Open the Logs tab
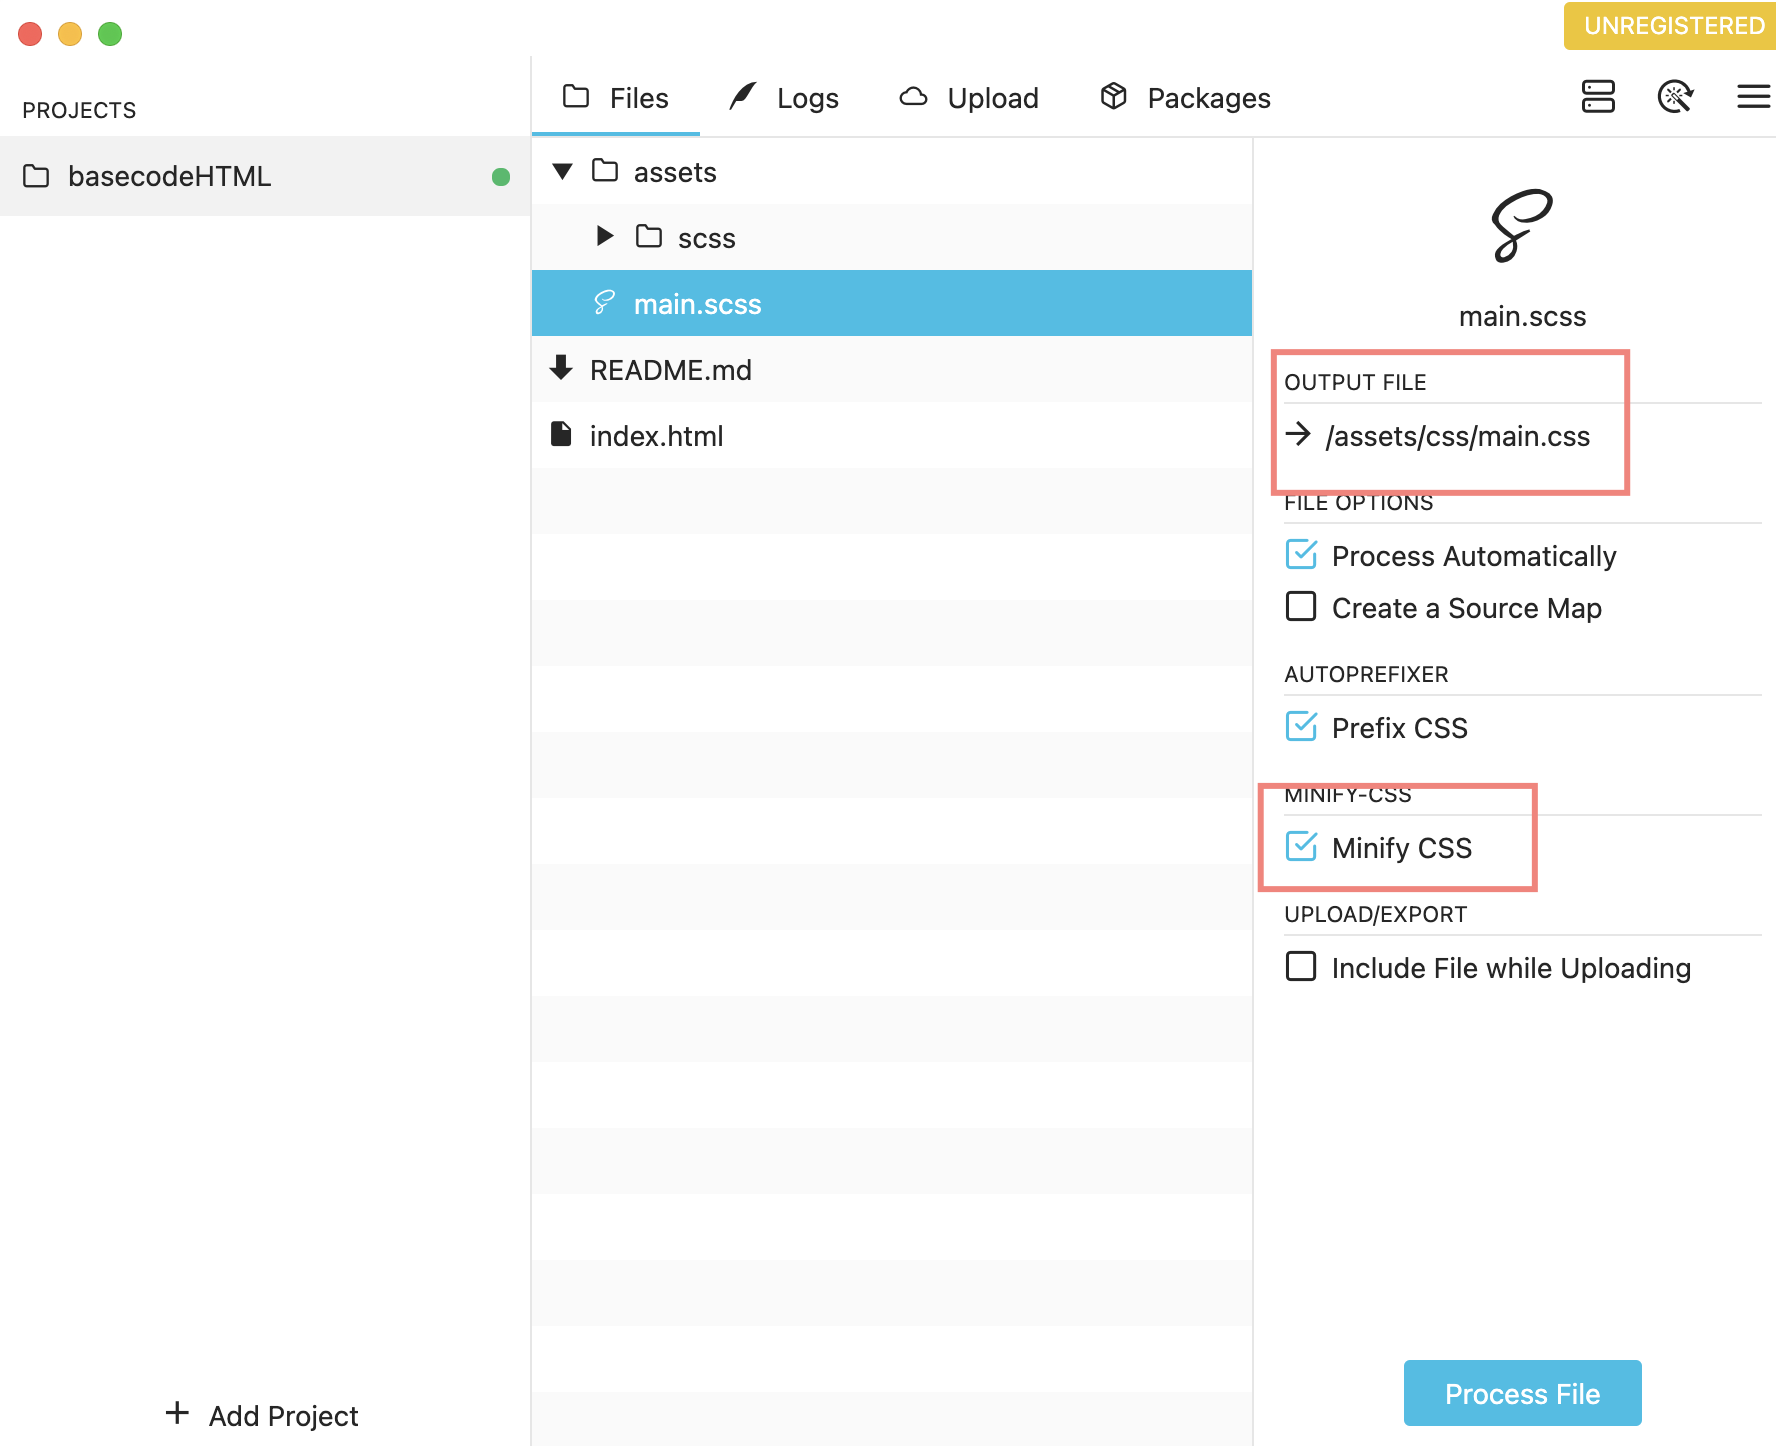 tap(784, 98)
